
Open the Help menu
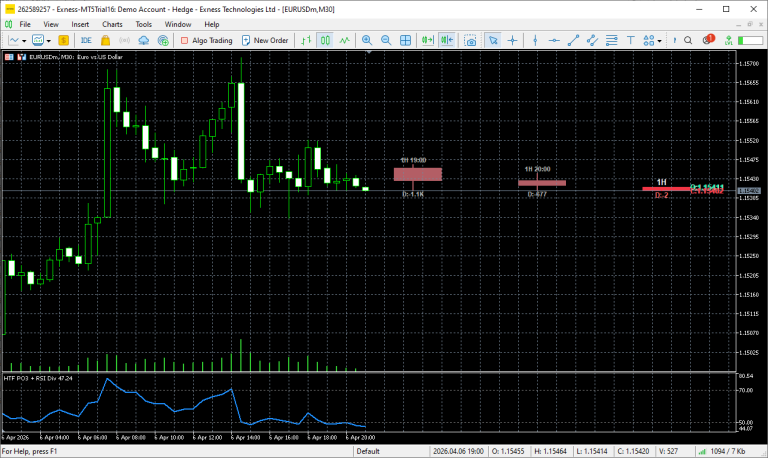click(x=212, y=24)
